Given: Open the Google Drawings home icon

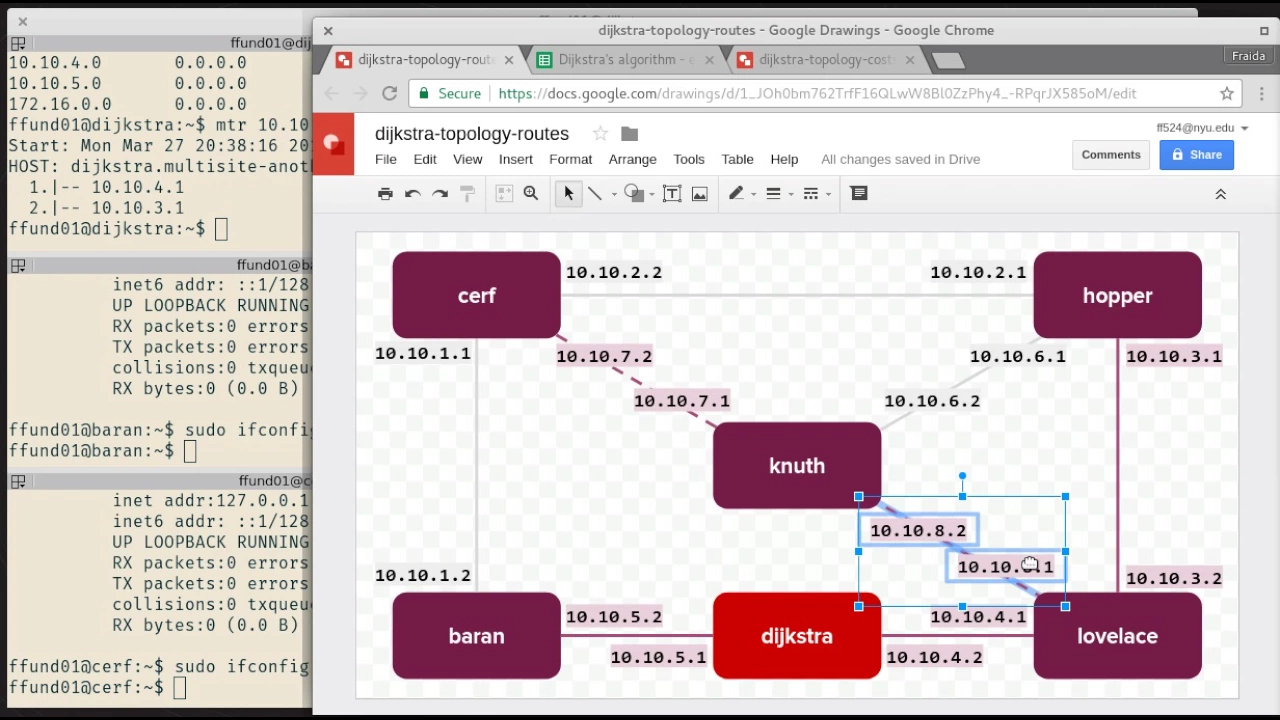Looking at the screenshot, I should pos(334,145).
